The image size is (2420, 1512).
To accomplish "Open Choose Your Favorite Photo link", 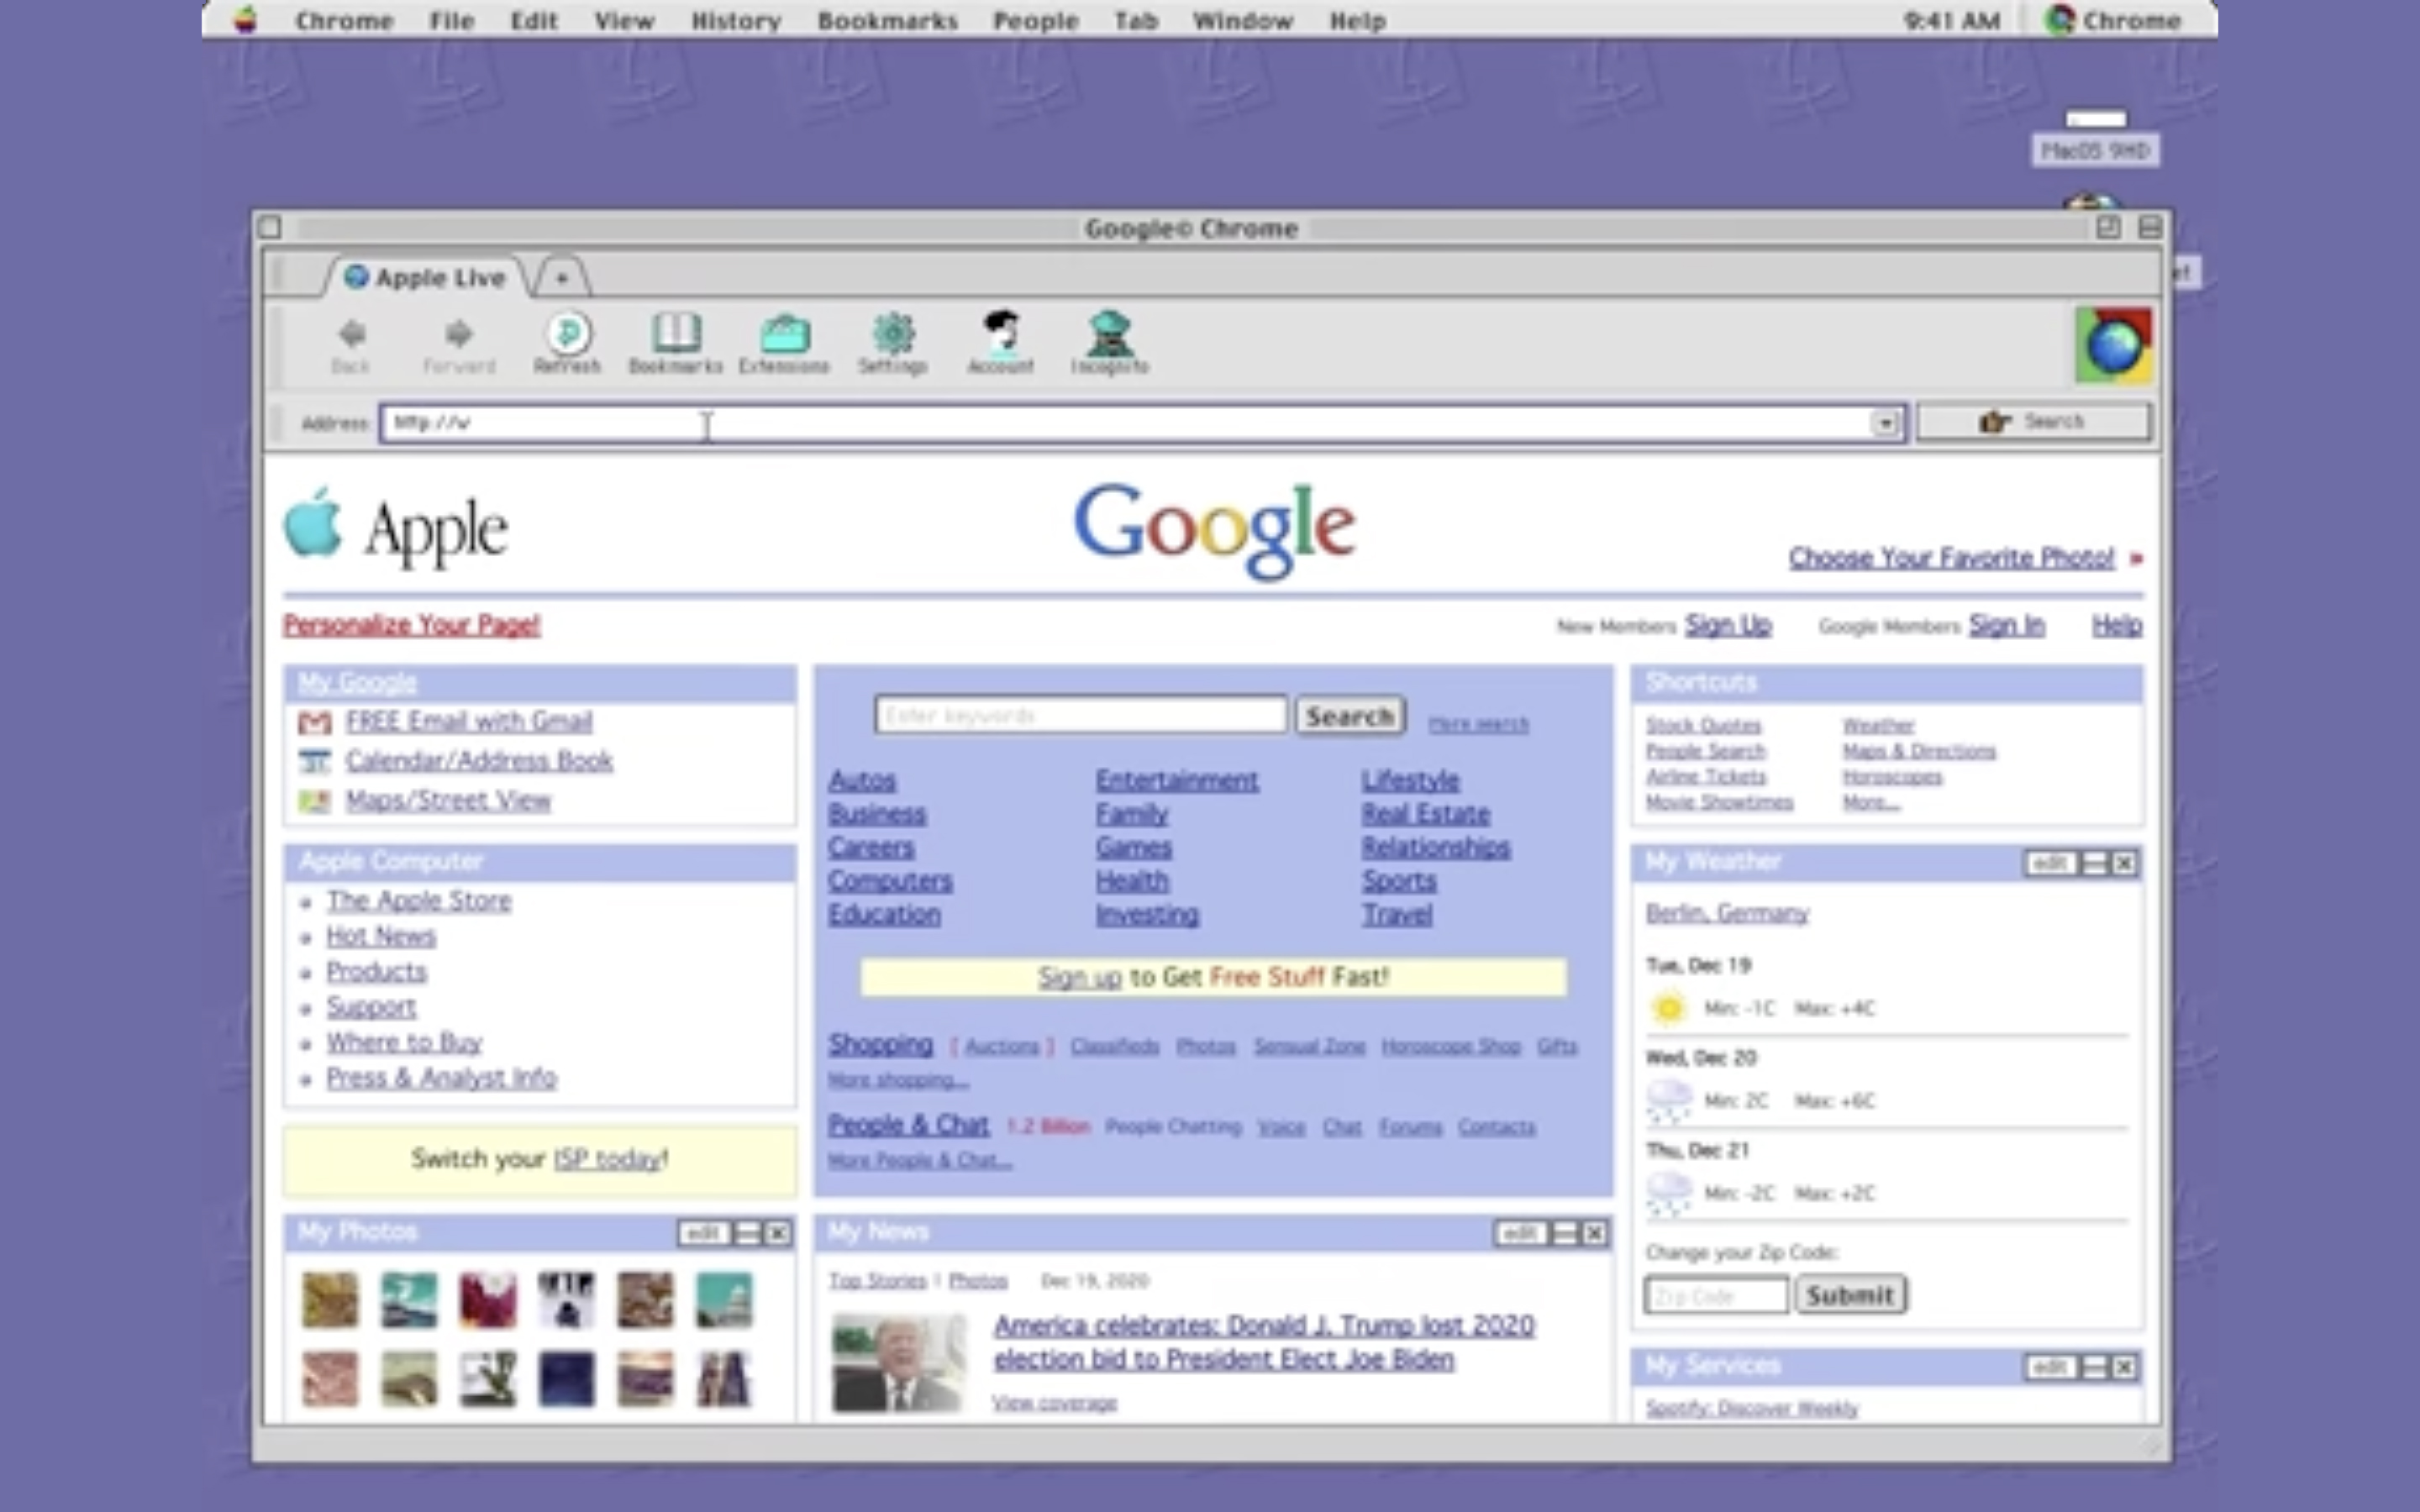I will coord(1952,557).
